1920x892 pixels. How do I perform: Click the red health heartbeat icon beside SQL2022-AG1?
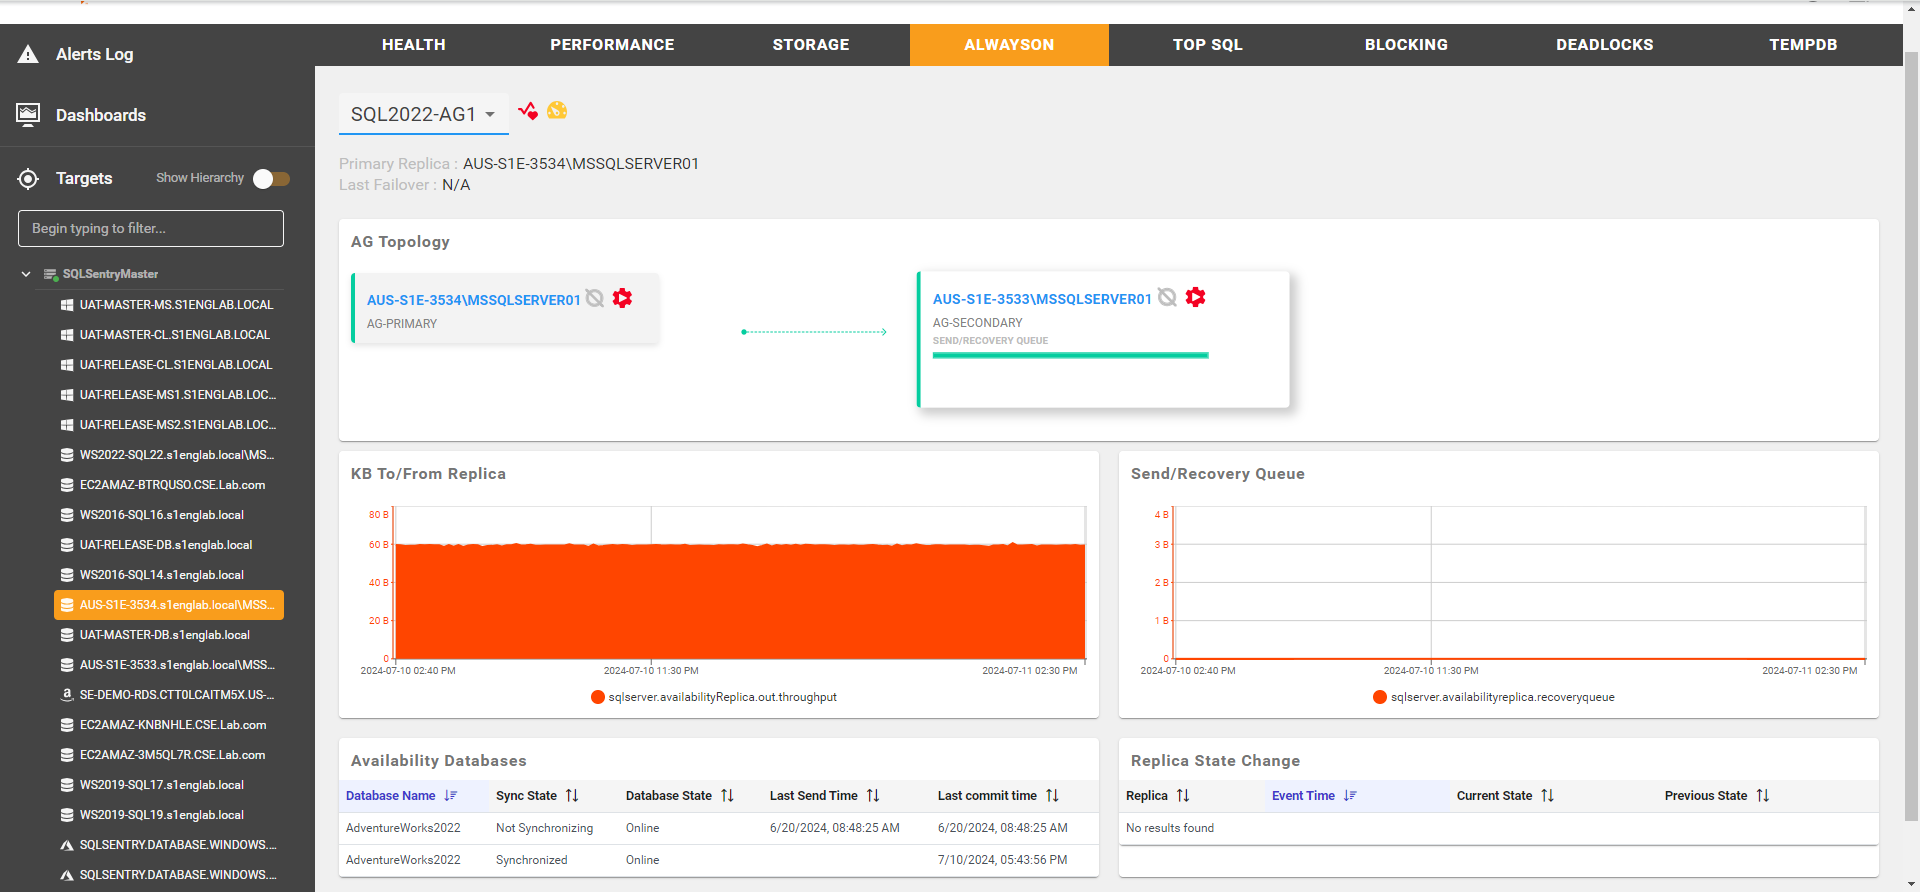tap(528, 110)
